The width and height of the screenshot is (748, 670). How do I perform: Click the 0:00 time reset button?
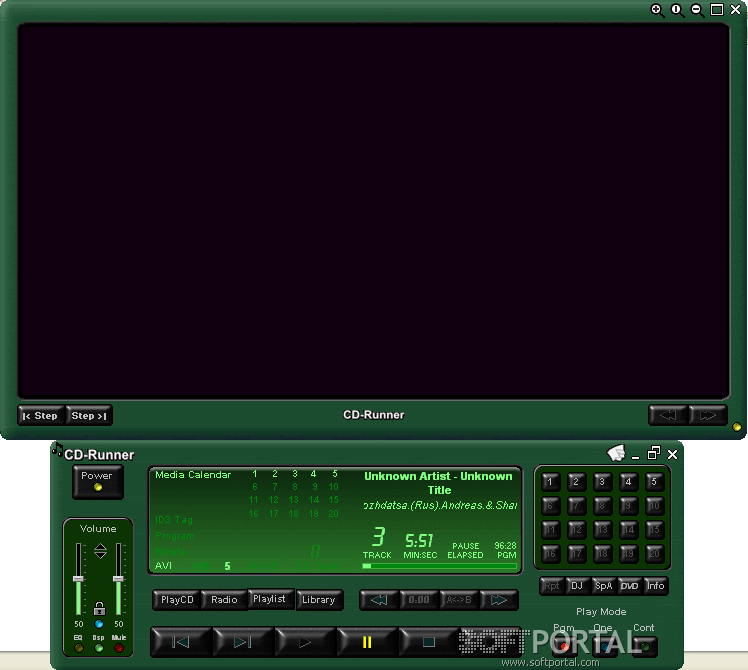[x=419, y=600]
